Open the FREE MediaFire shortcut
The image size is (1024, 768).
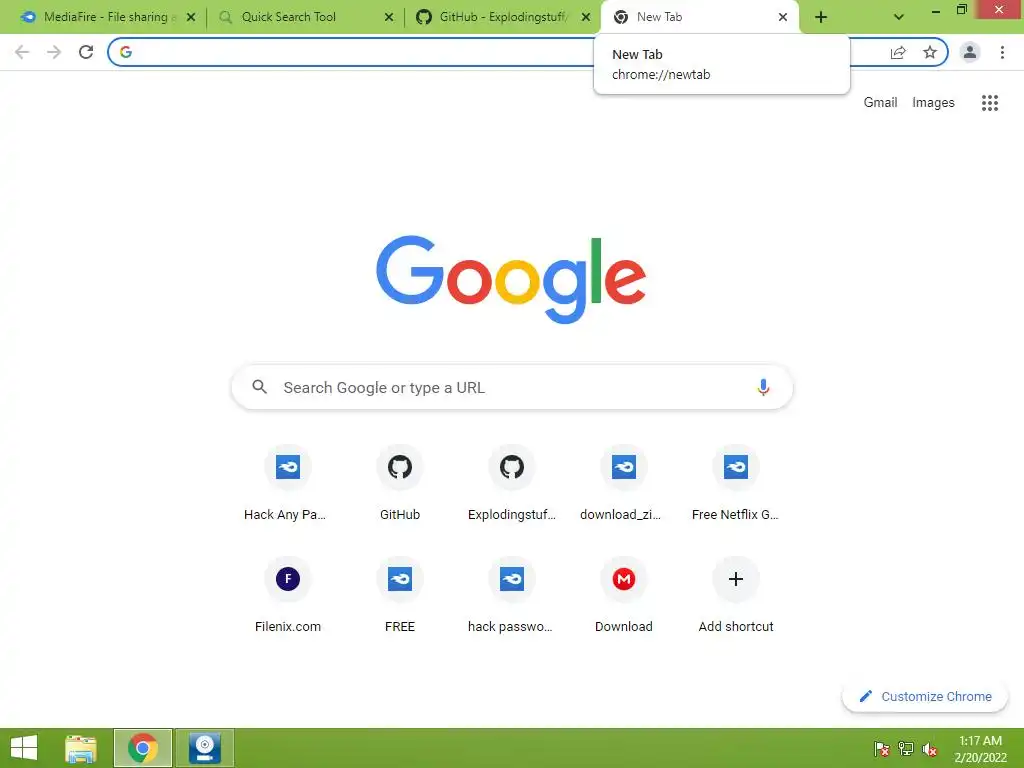tap(400, 596)
